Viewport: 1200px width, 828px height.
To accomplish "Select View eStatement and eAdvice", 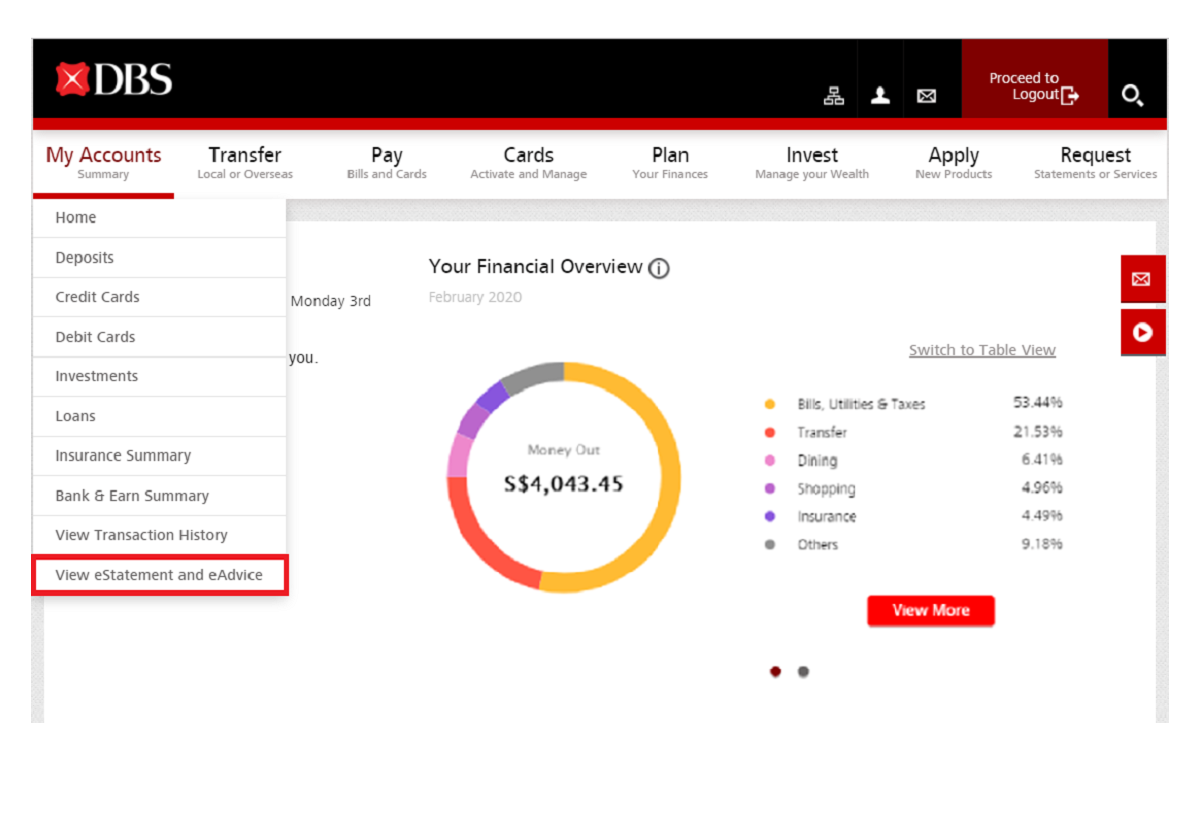I will point(159,575).
